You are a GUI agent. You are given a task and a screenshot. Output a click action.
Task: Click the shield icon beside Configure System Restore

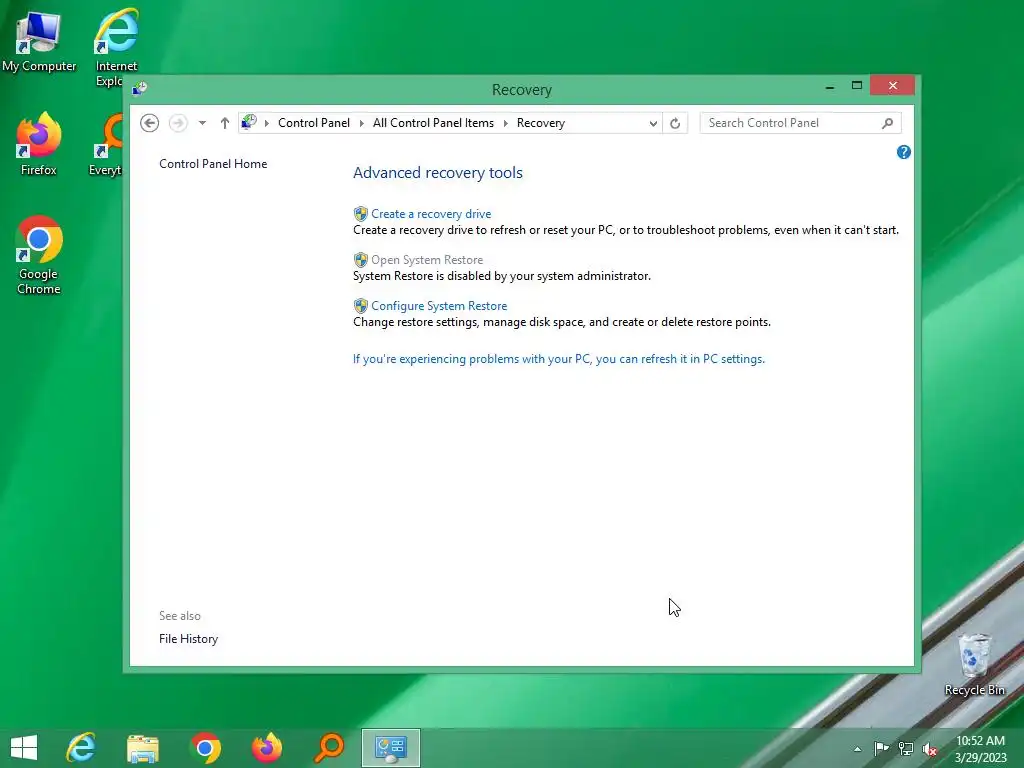pyautogui.click(x=360, y=306)
